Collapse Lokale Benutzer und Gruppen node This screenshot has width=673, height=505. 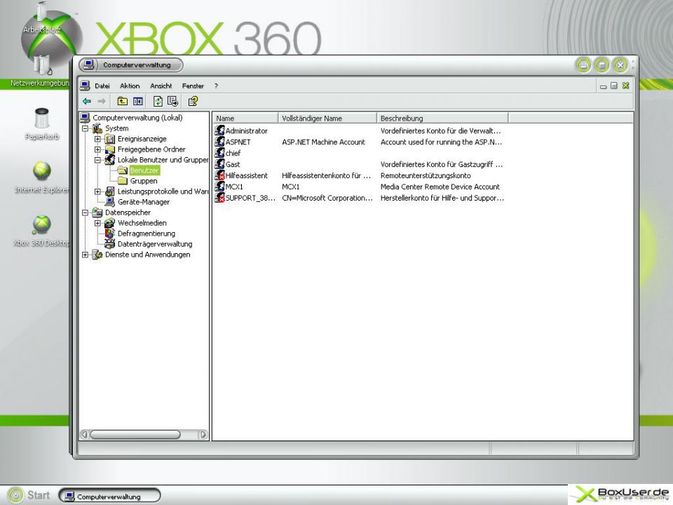(x=97, y=160)
